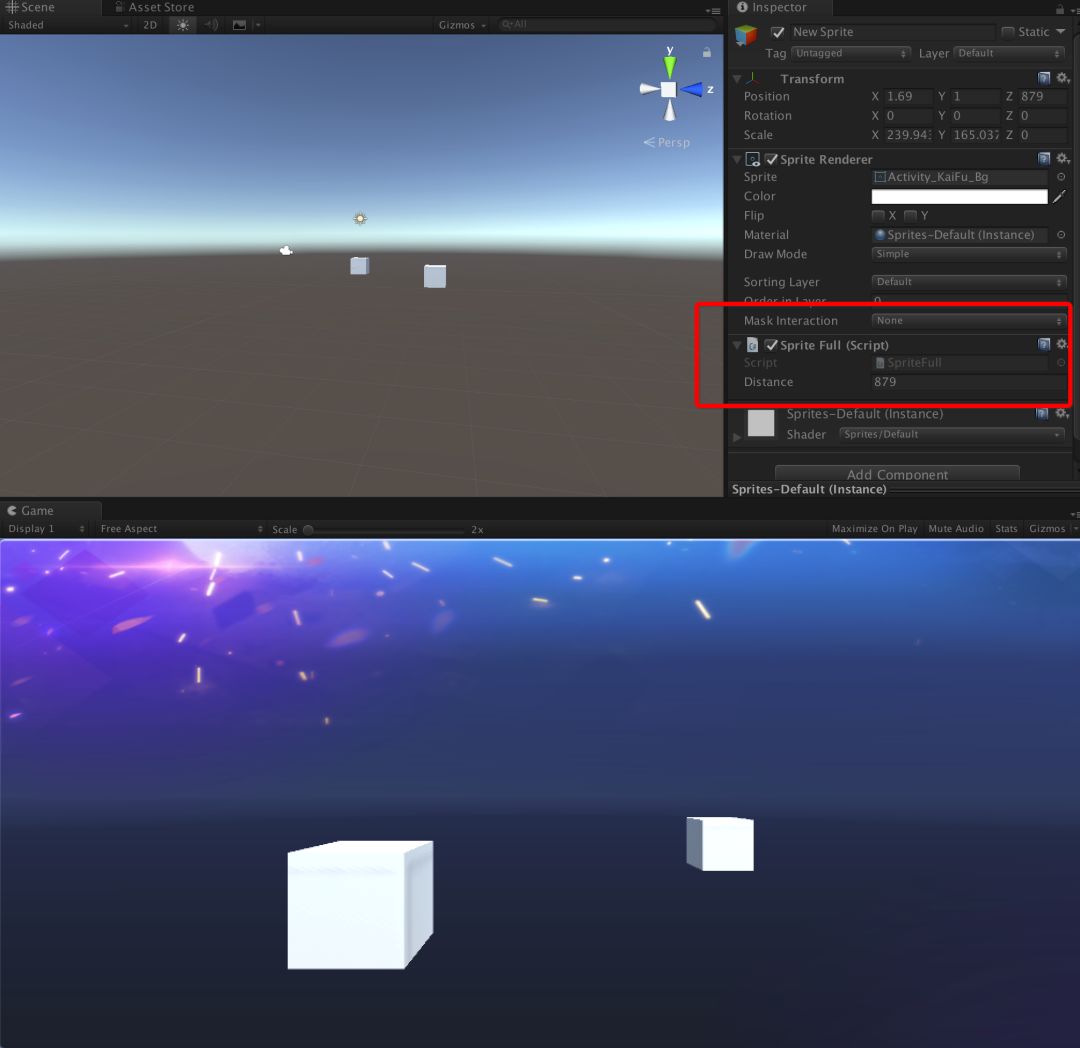Image resolution: width=1080 pixels, height=1048 pixels.
Task: Click the Sprite field Activity_KaiFu_Bg
Action: (x=959, y=177)
